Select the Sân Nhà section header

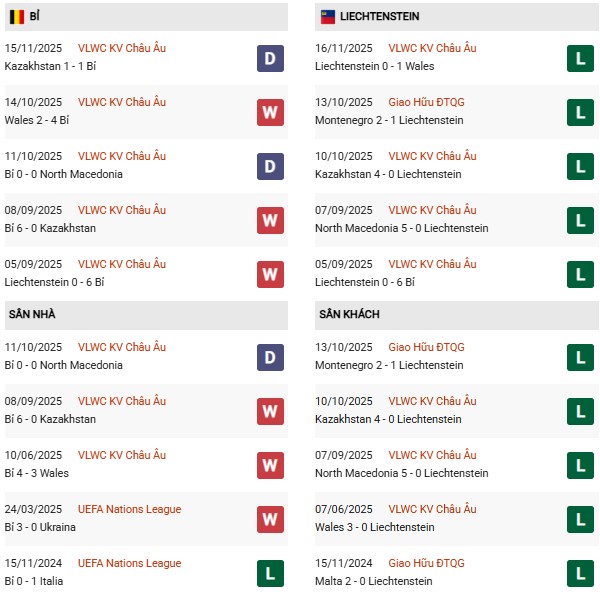pos(32,314)
